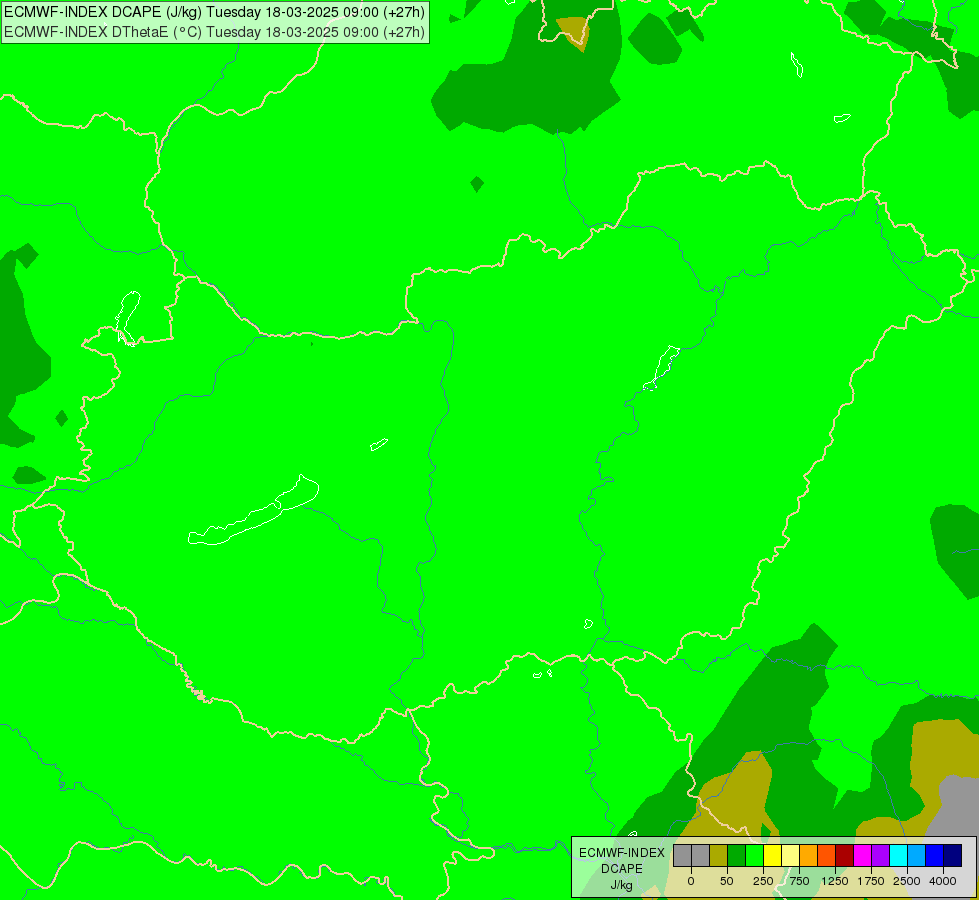Click the purple legend swatch
This screenshot has height=900, width=979.
point(880,855)
